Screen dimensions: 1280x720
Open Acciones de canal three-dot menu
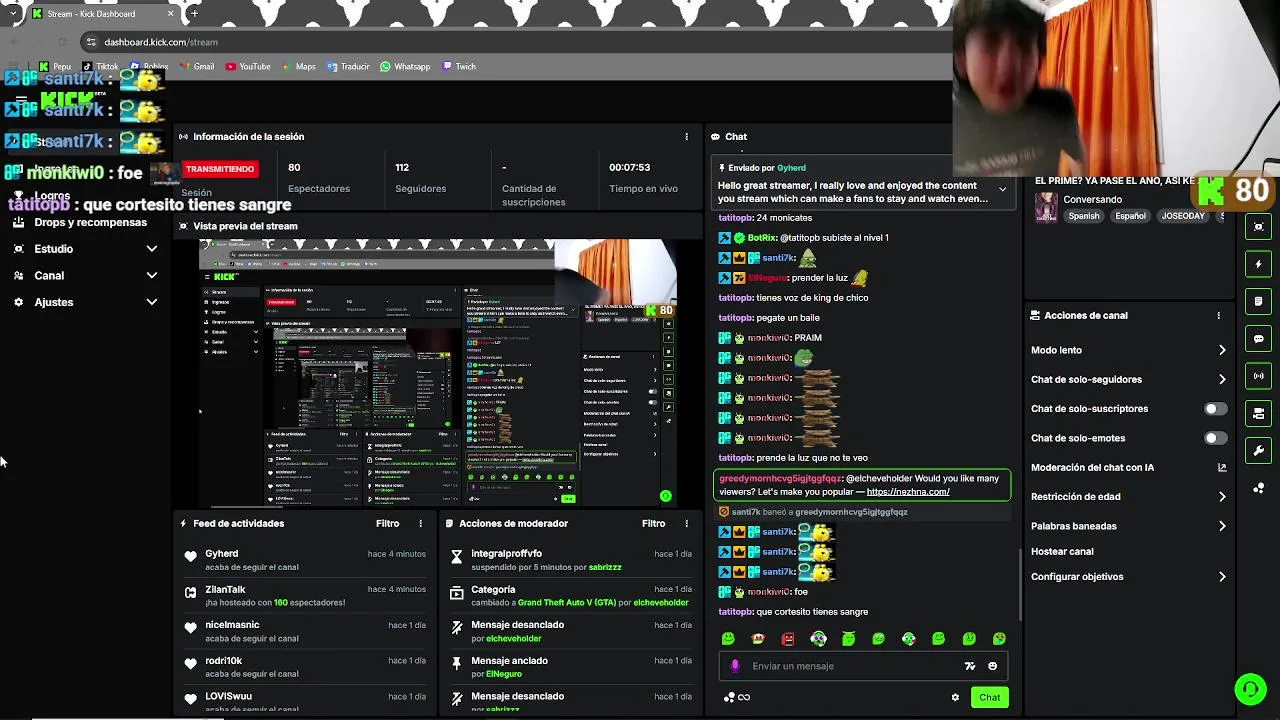coord(1218,316)
